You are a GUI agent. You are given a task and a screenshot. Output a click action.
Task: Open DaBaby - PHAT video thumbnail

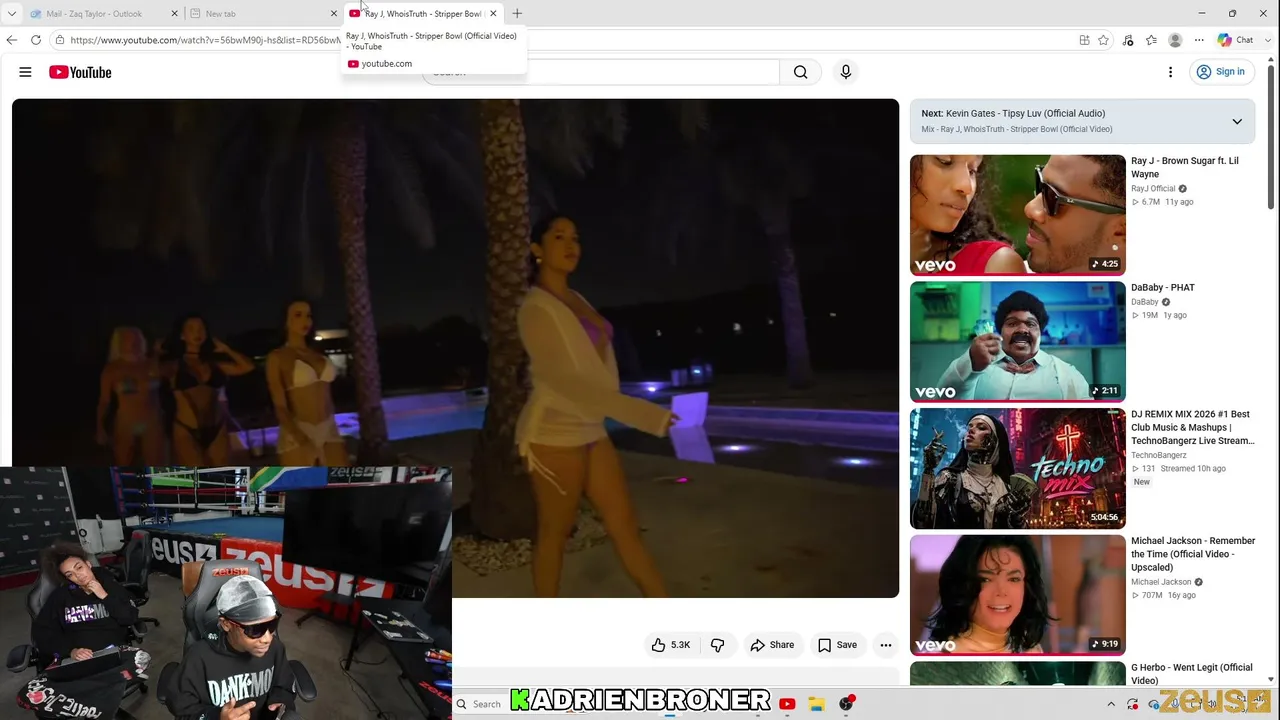click(1018, 342)
